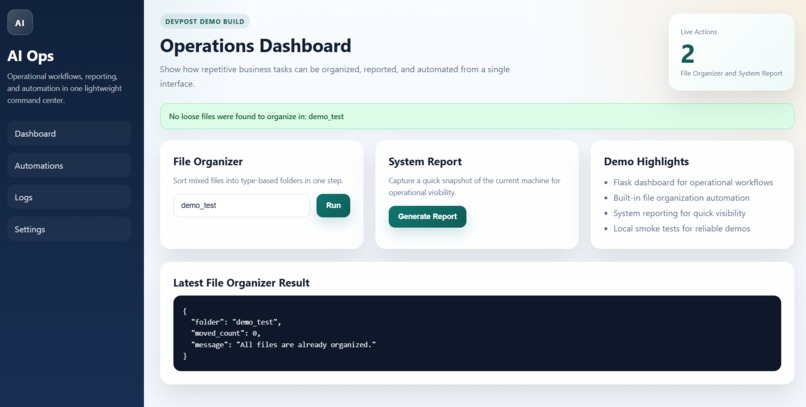Click the DEVPOST DEMO BUILD badge

tap(205, 22)
